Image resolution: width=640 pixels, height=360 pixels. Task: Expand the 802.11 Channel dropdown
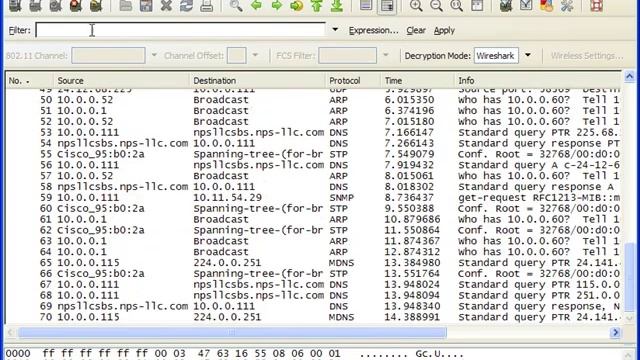point(154,55)
